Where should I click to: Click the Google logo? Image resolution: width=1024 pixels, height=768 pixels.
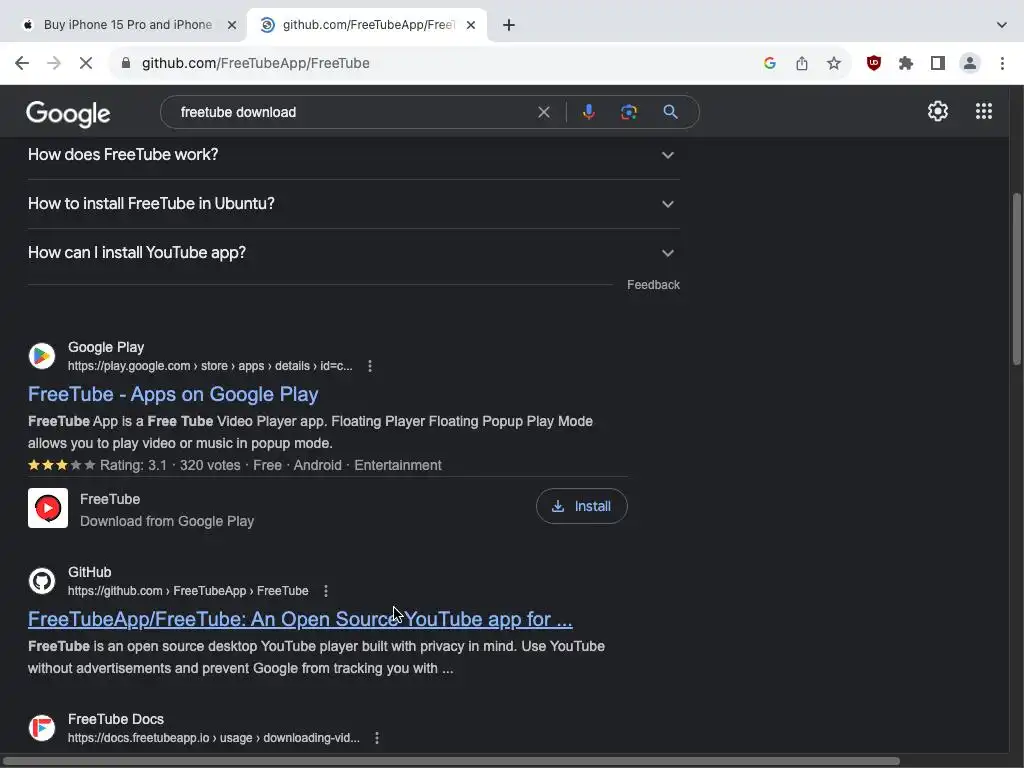point(68,114)
